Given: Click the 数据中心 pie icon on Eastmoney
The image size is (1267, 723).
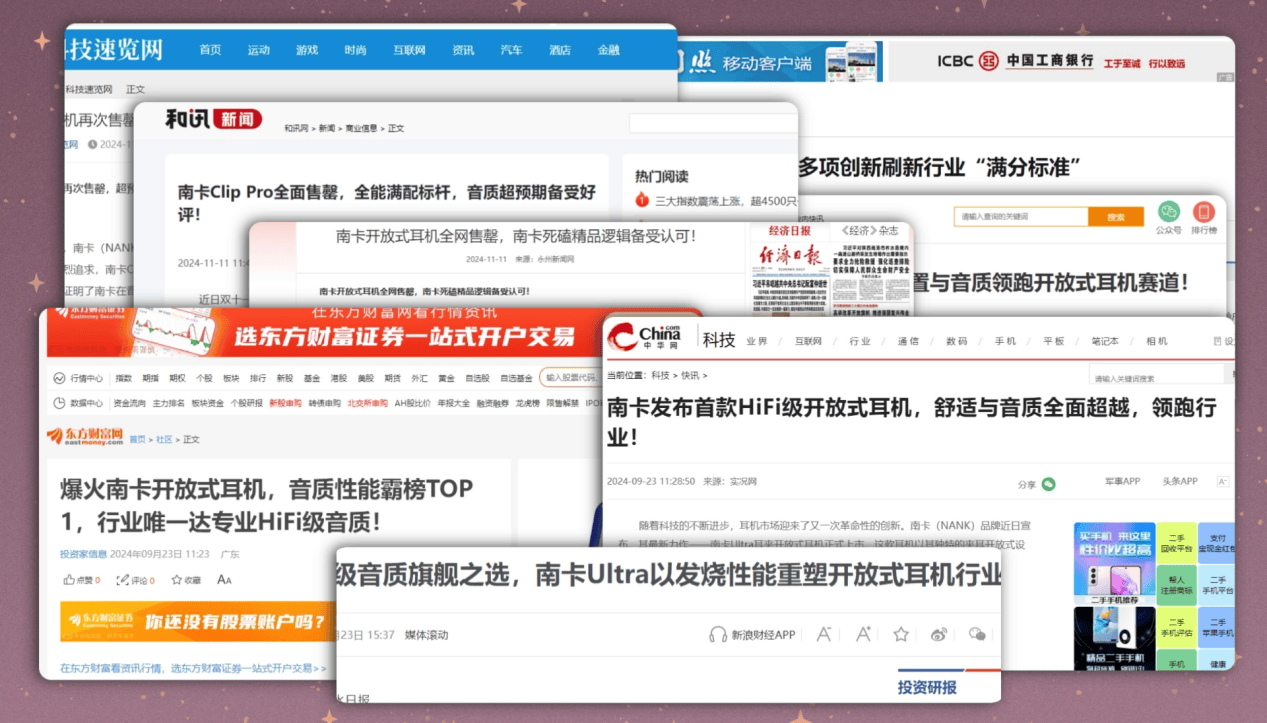Looking at the screenshot, I should (x=60, y=403).
